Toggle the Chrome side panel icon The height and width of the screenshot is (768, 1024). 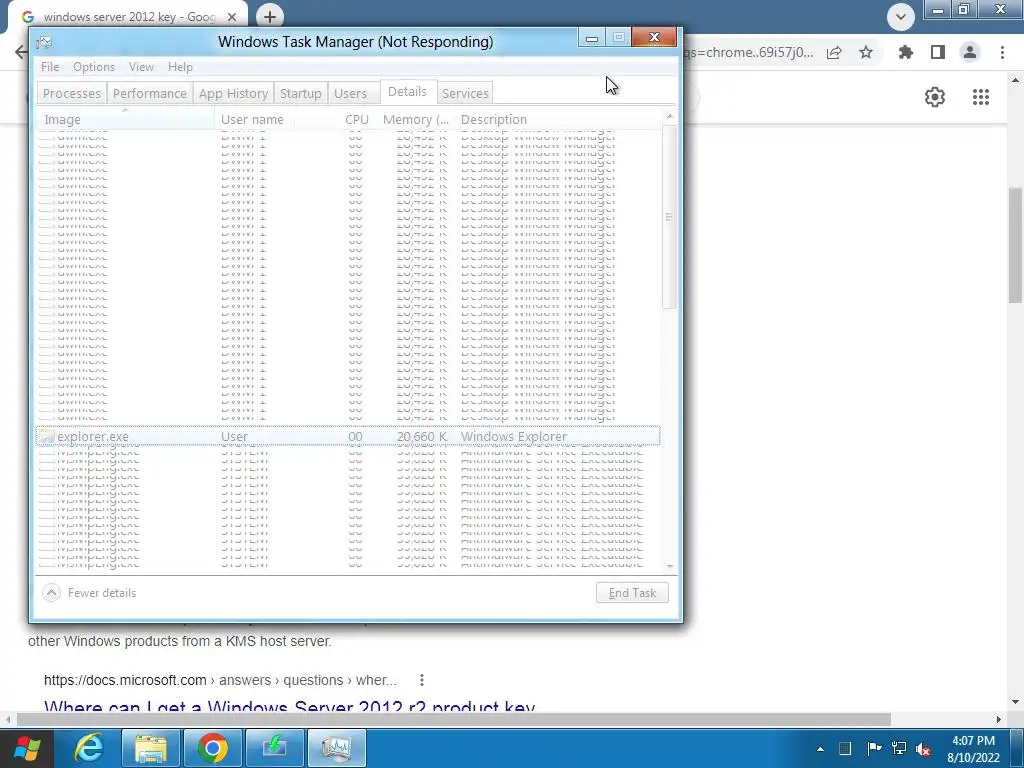[938, 52]
